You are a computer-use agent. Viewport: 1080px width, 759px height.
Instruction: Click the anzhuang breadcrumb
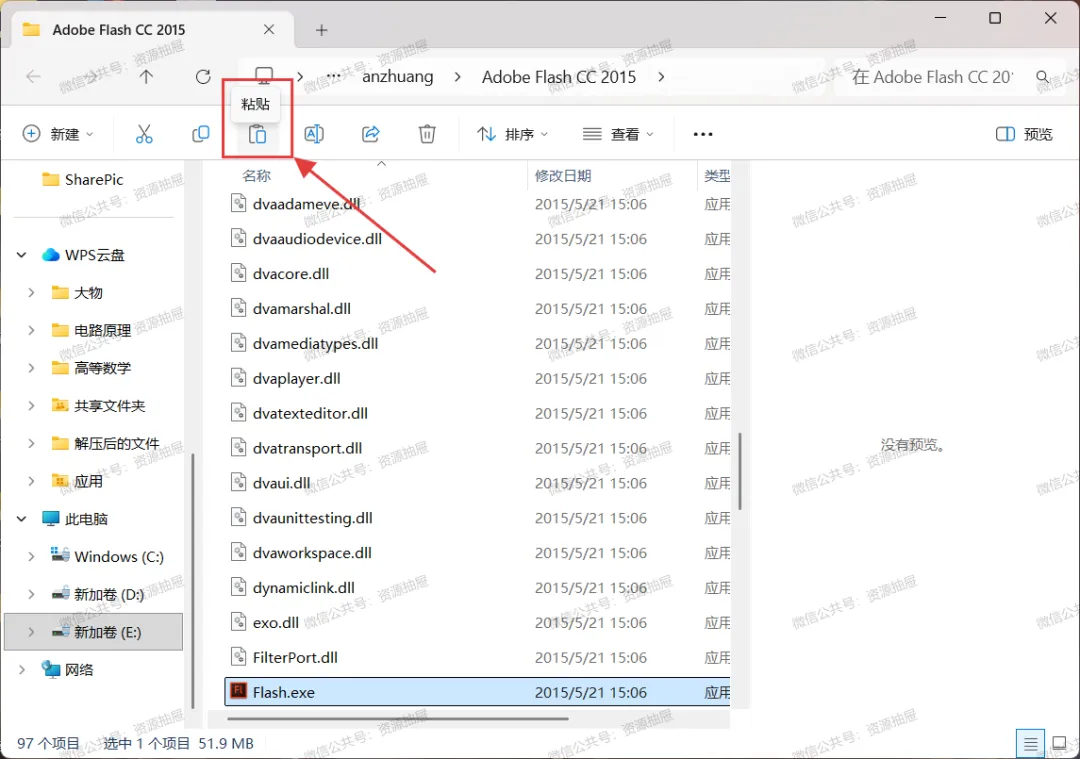tap(397, 76)
